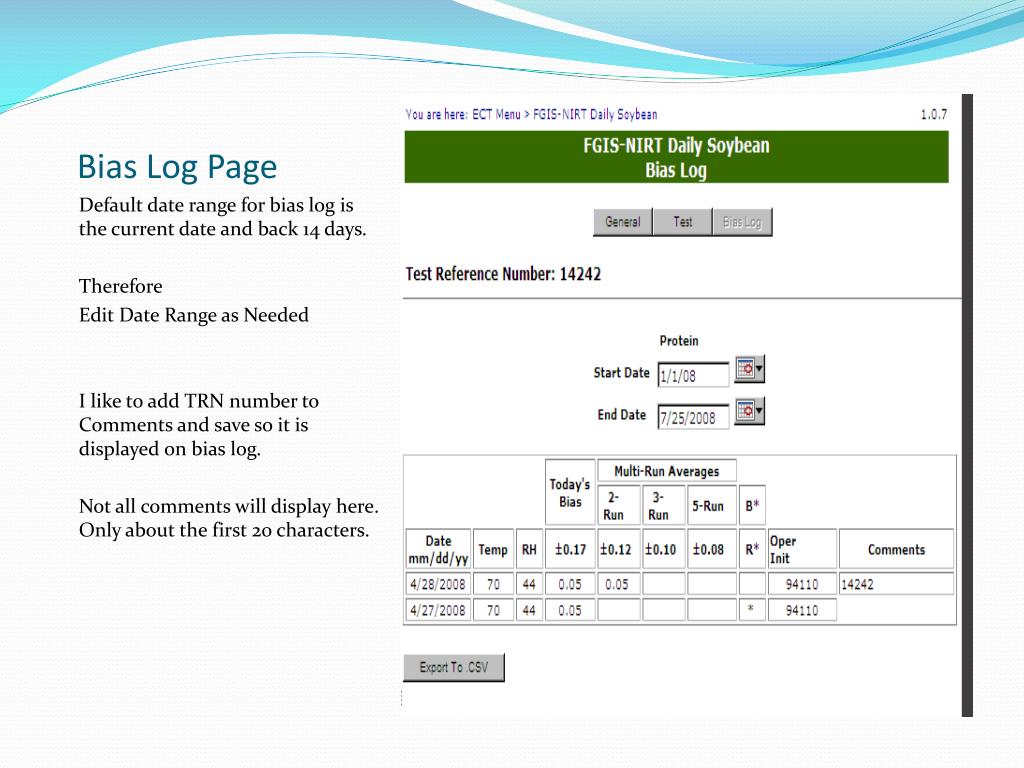
Task: Click the 5-Run header cell
Action: [x=712, y=505]
